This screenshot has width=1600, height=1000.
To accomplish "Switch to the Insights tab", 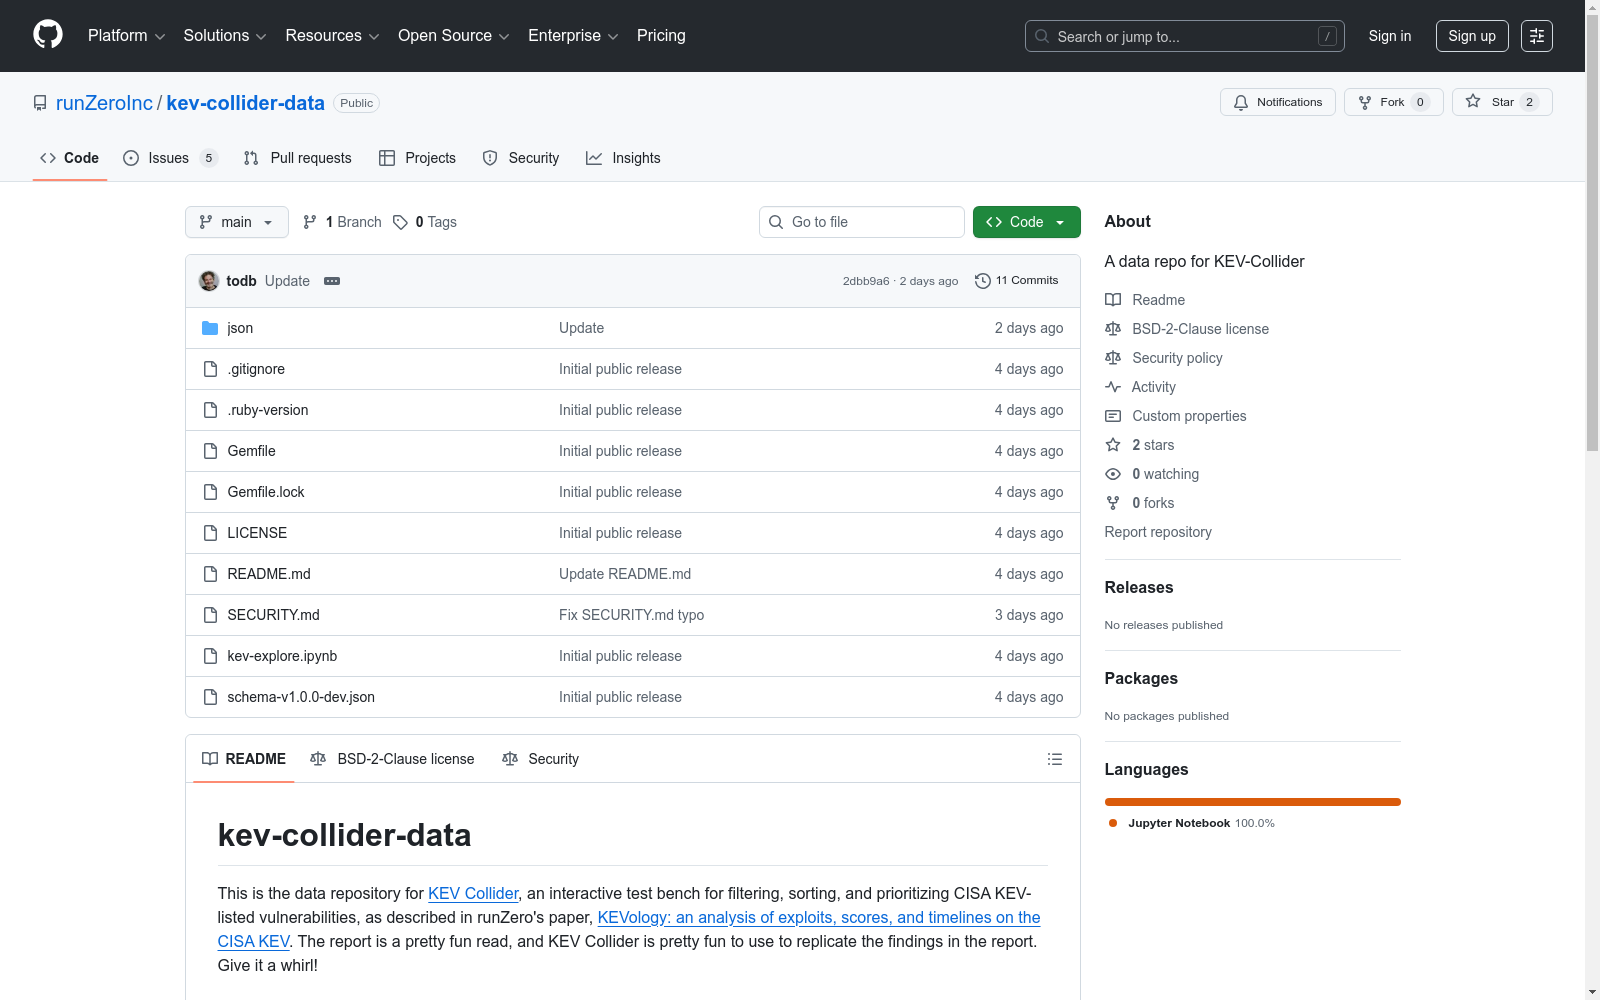I will click(x=623, y=158).
